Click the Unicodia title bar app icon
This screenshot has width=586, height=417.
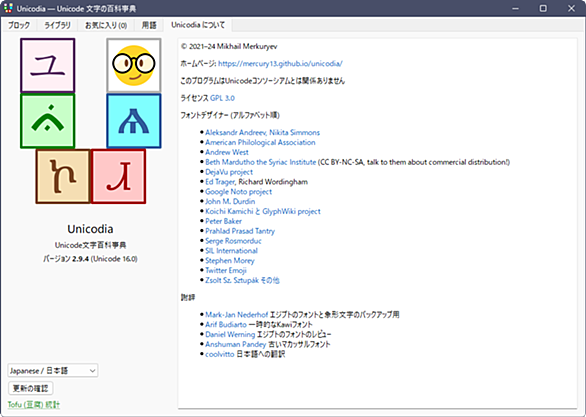tap(8, 8)
